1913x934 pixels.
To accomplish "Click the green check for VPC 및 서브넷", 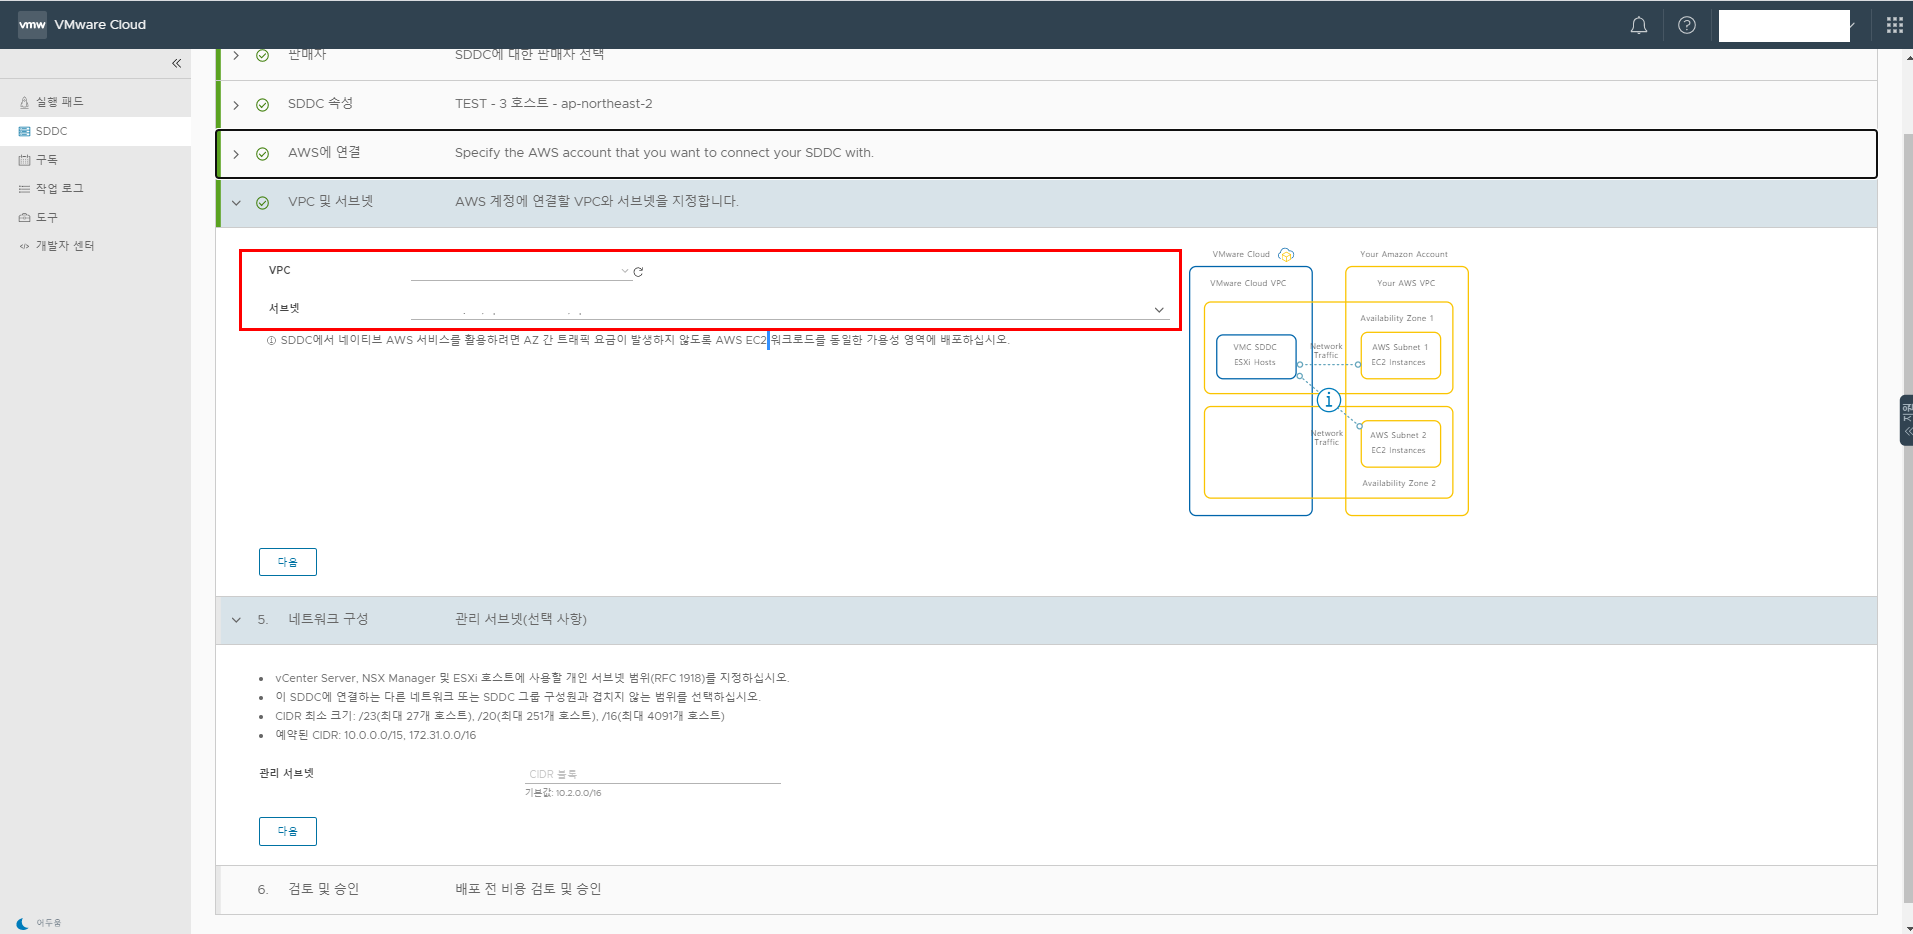I will coord(262,203).
